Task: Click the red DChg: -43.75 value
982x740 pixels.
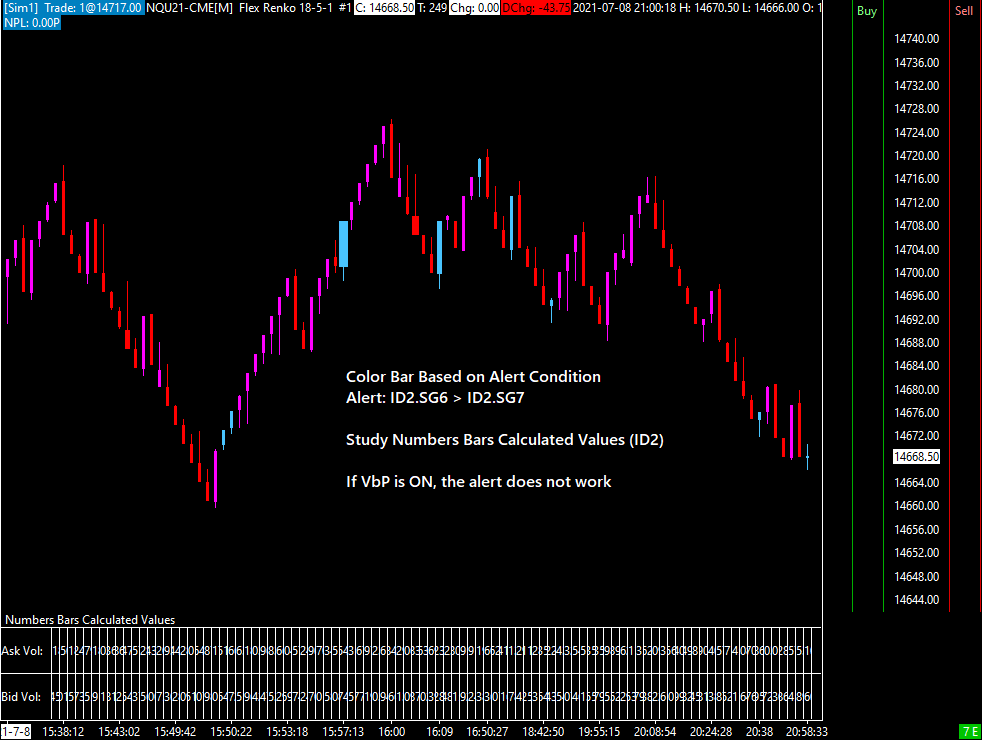Action: pyautogui.click(x=536, y=8)
